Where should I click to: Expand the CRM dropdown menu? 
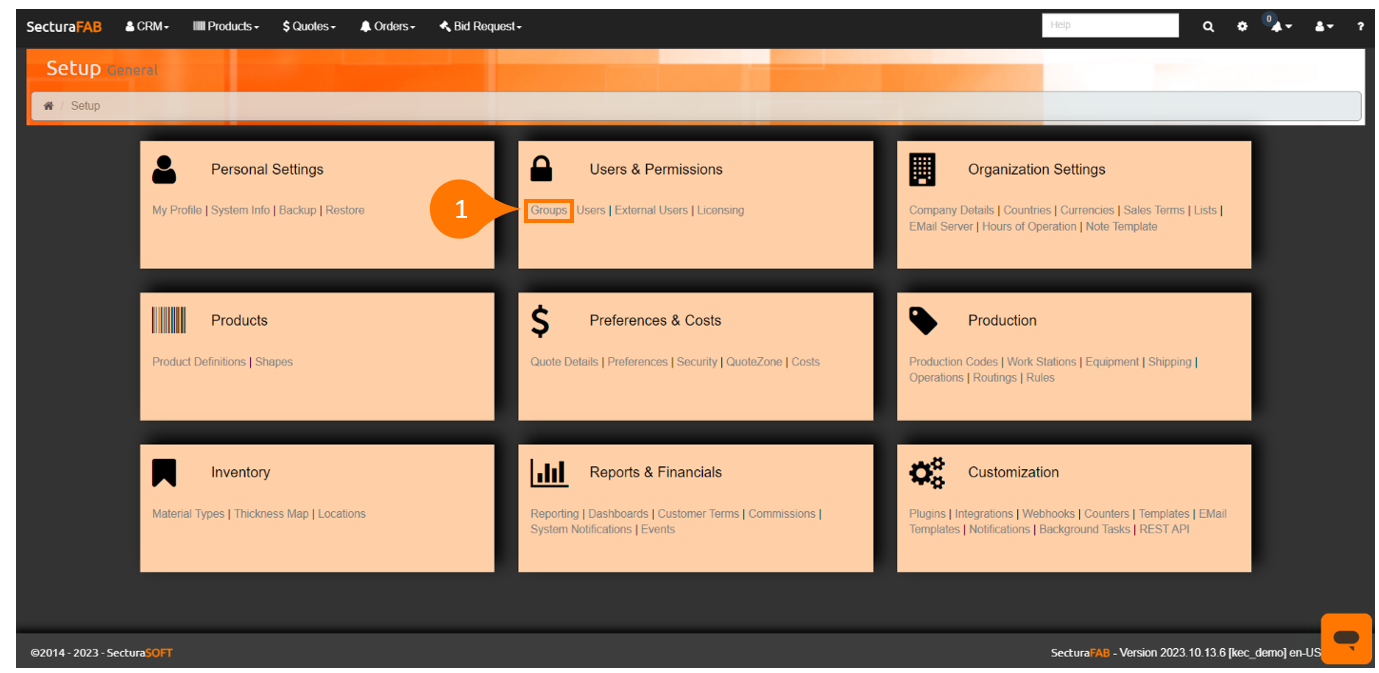(x=147, y=27)
